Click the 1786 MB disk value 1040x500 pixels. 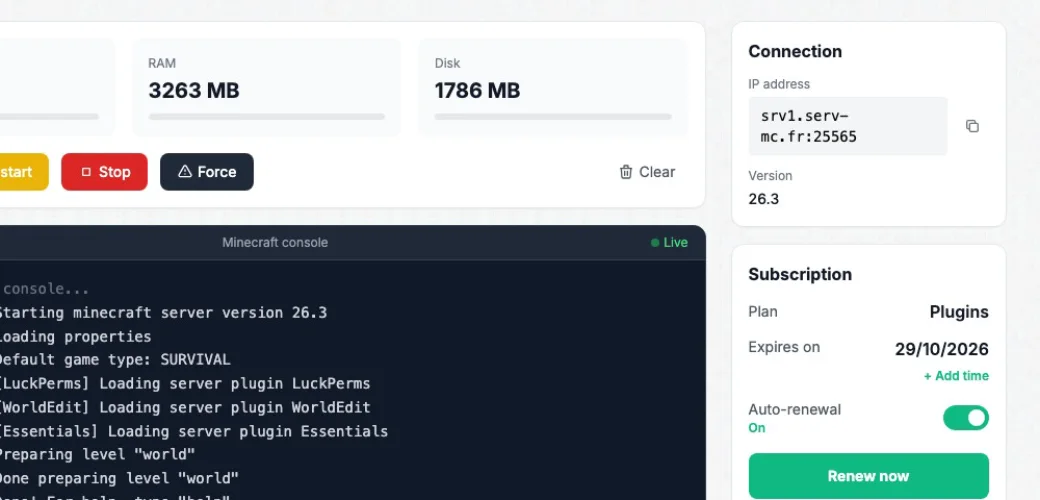477,90
